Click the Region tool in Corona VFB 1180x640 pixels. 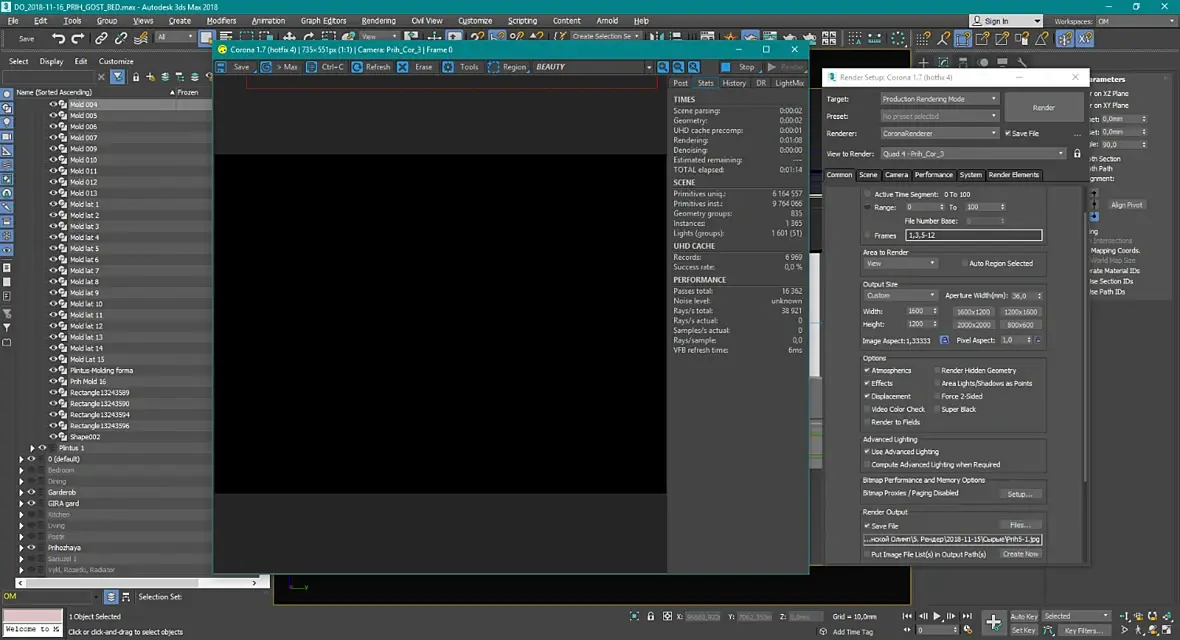[508, 67]
